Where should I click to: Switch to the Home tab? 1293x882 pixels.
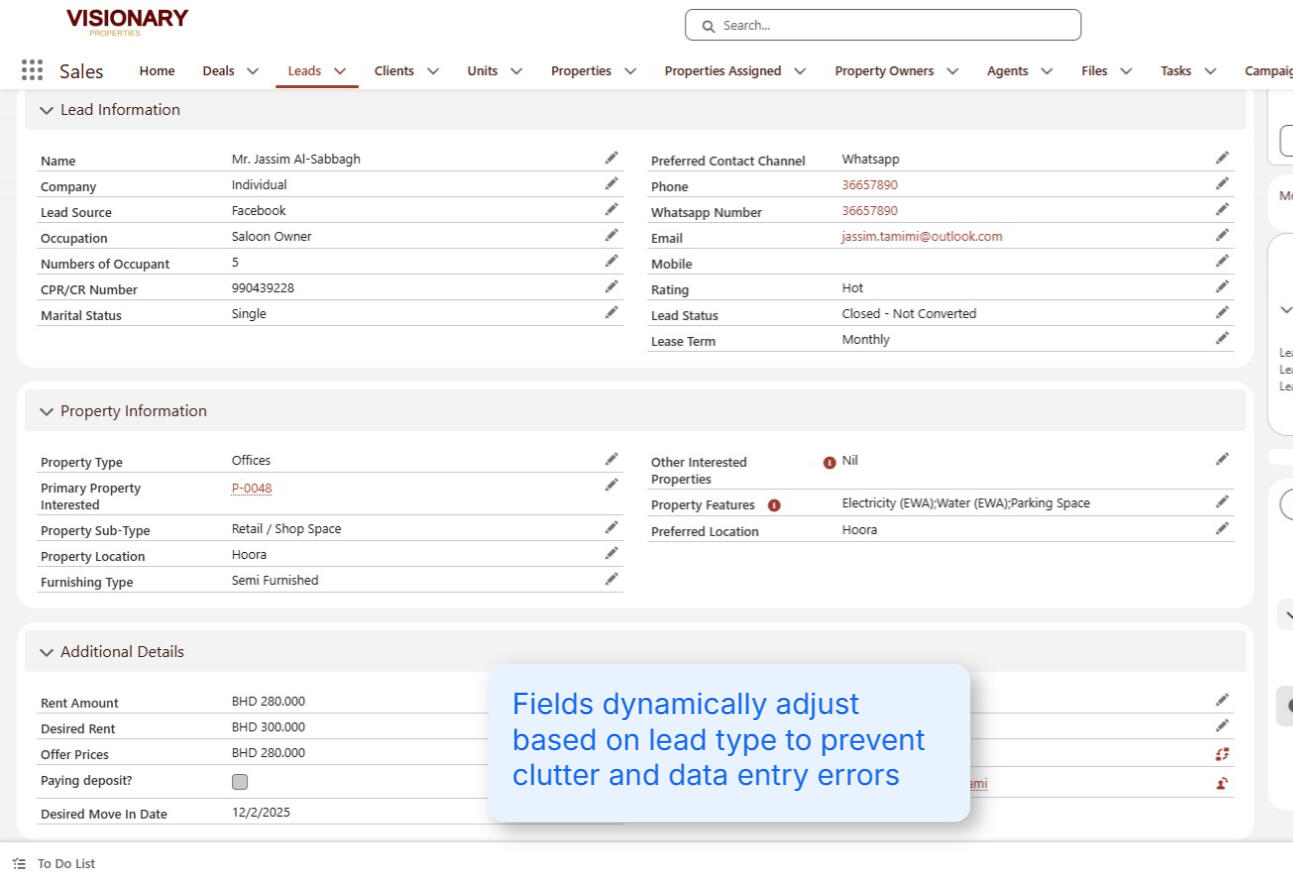tap(159, 71)
